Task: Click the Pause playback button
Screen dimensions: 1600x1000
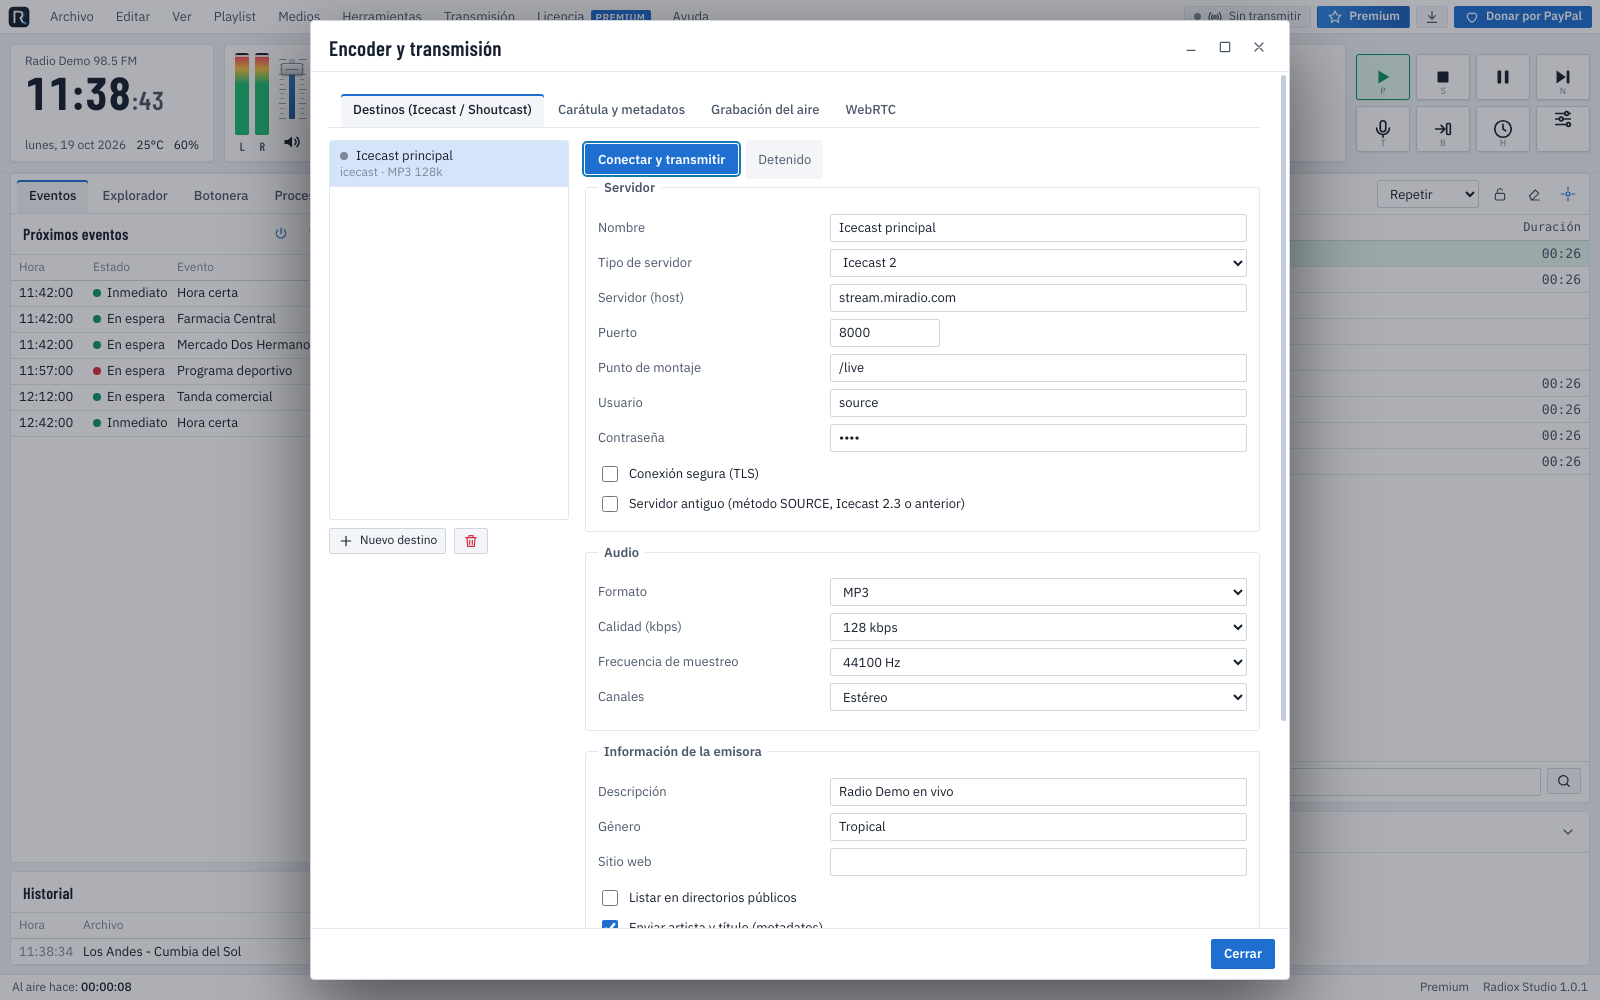Action: click(1503, 77)
